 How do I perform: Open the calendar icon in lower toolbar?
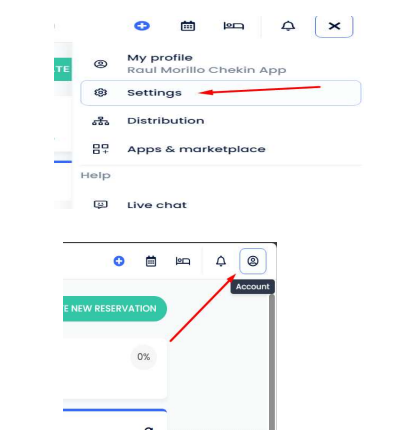coord(151,261)
